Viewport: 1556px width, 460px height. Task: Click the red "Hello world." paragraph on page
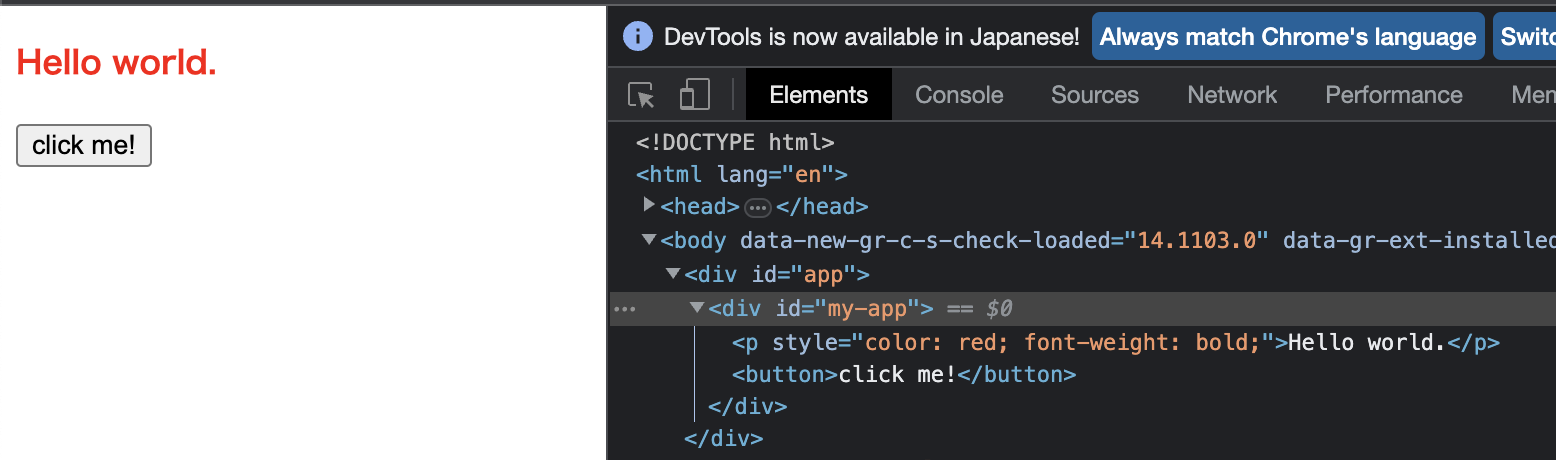pos(117,63)
